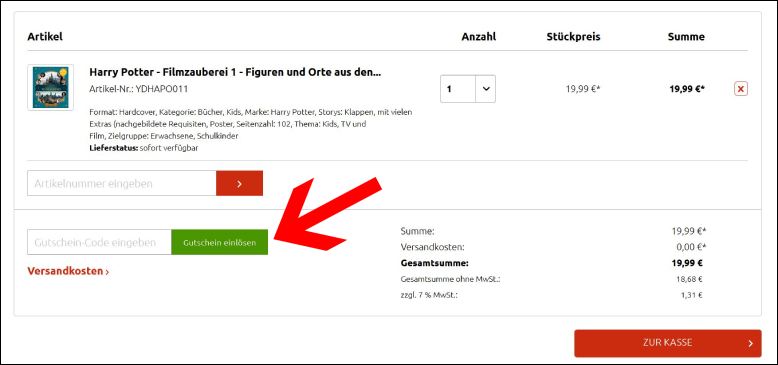Click the Gesamtsumme ohne MwSt.: label
Screen dimensions: 778x365
coord(450,279)
